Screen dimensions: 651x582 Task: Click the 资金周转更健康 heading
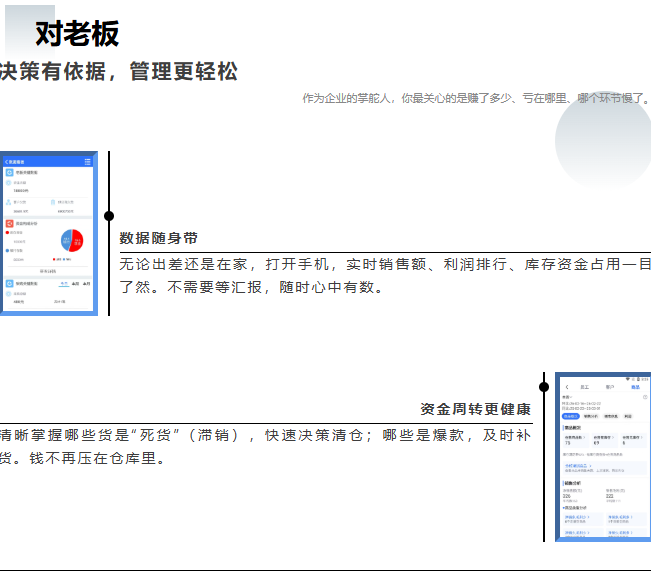pyautogui.click(x=475, y=409)
